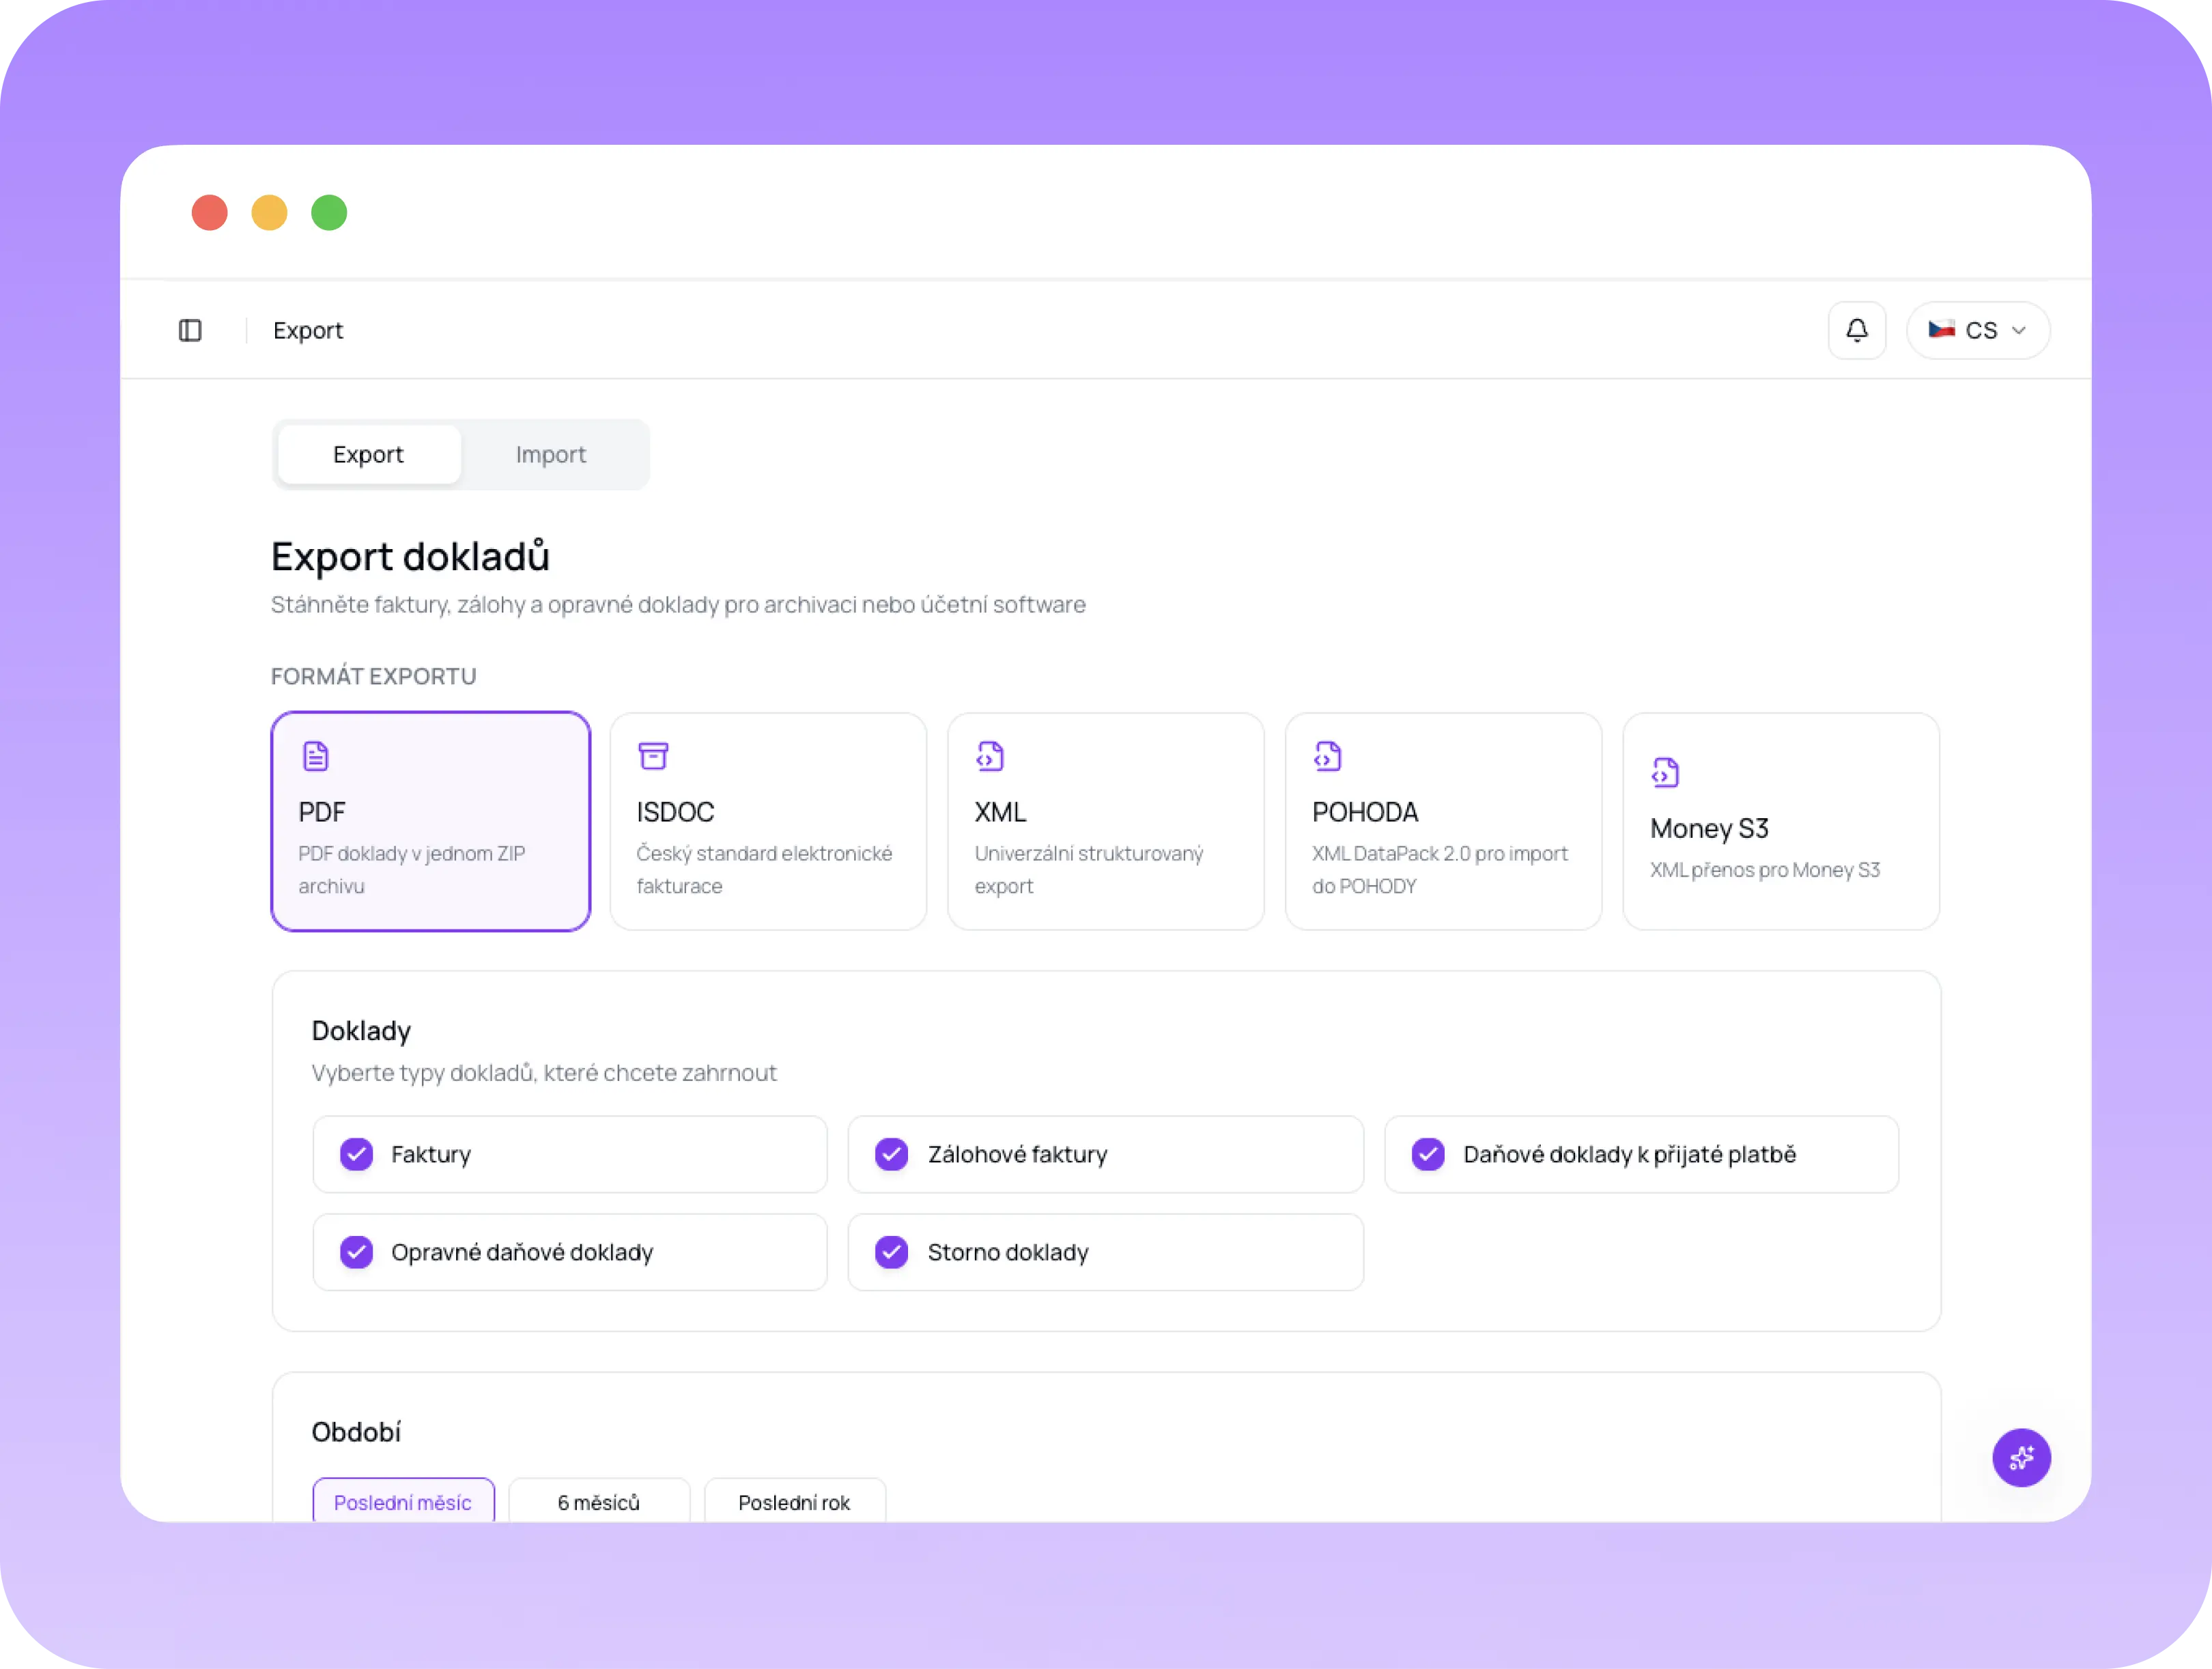Viewport: 2212px width, 1669px height.
Task: Switch to the Import tab
Action: pyautogui.click(x=551, y=454)
